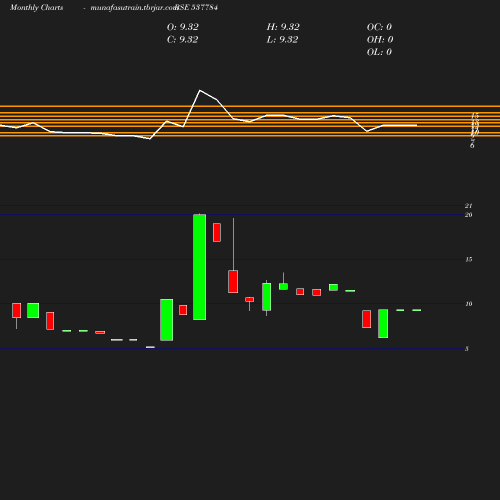Click the peak of the white line chart
This screenshot has width=500, height=500.
[200, 90]
